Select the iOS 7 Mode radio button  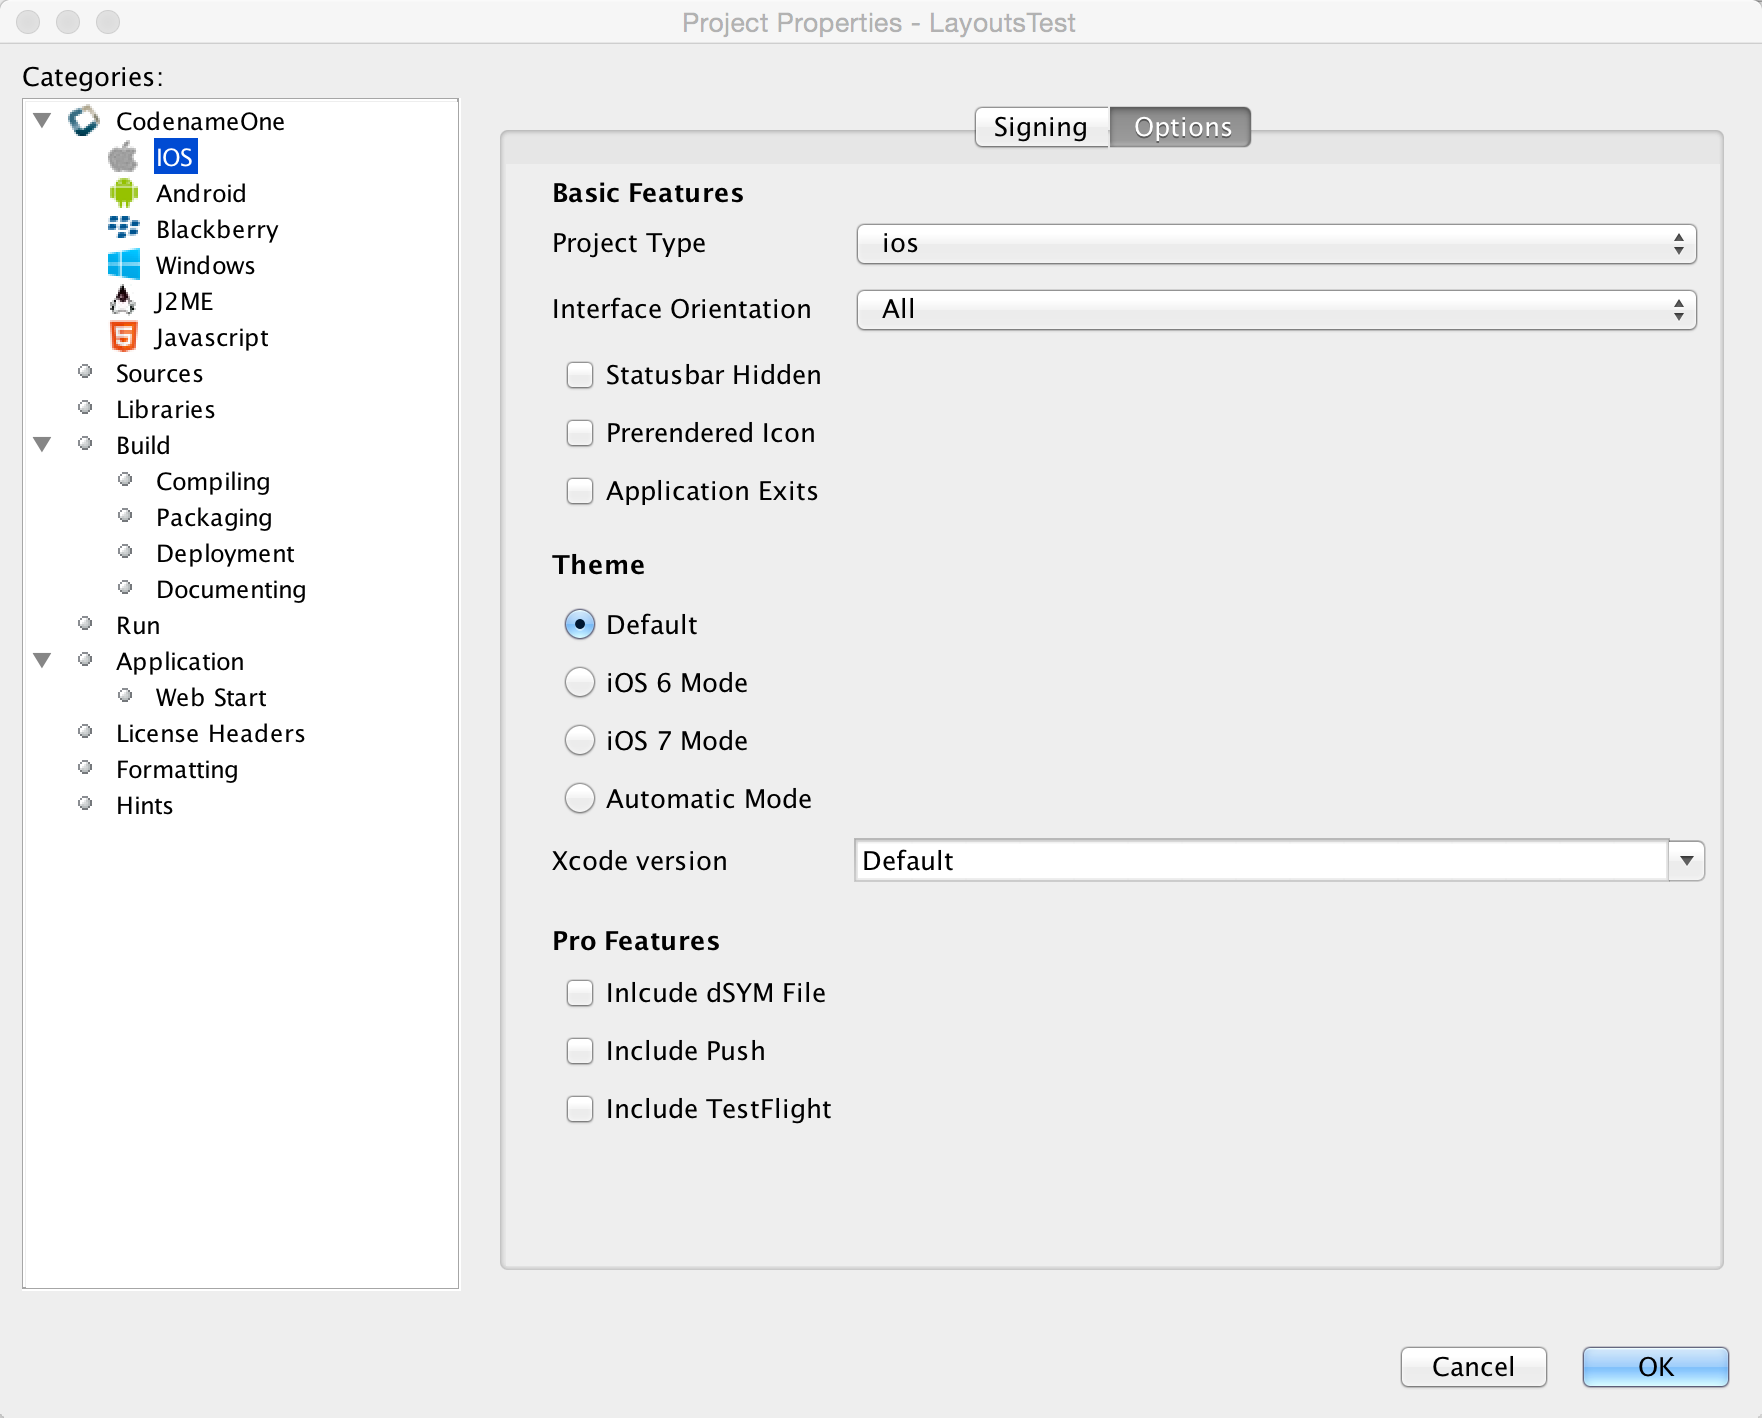(580, 741)
